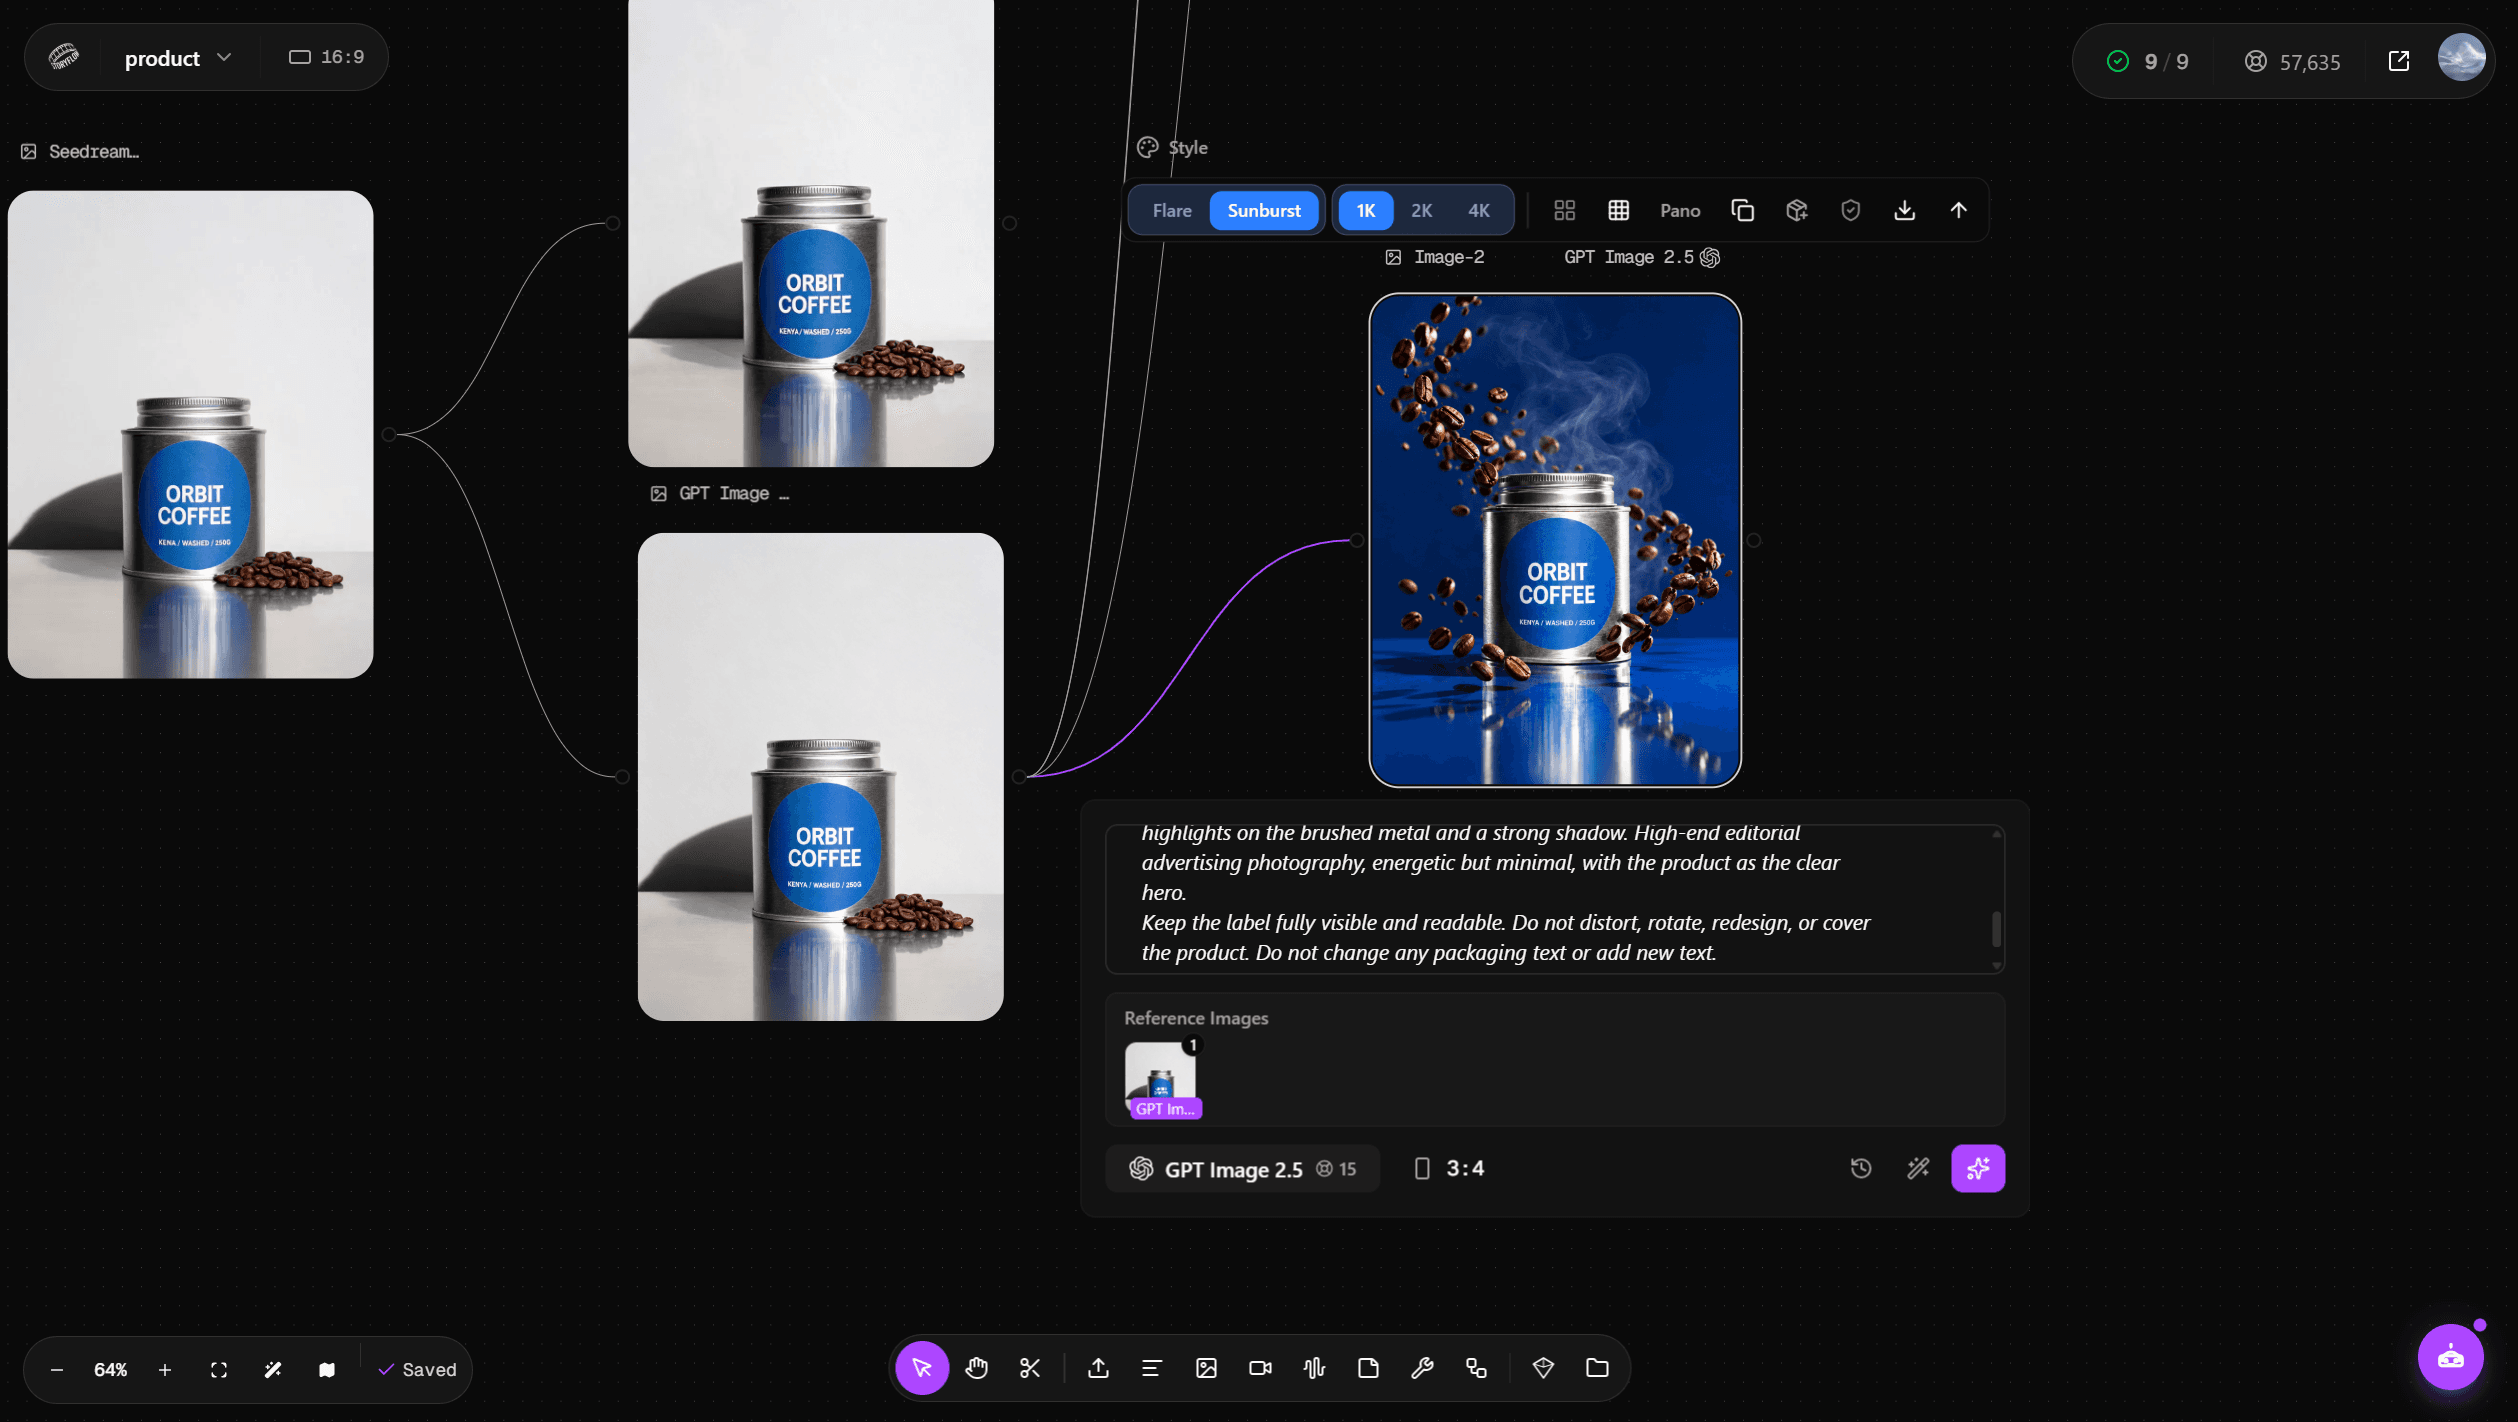Add a video camera node
Viewport: 2518px width, 1422px height.
click(1261, 1368)
